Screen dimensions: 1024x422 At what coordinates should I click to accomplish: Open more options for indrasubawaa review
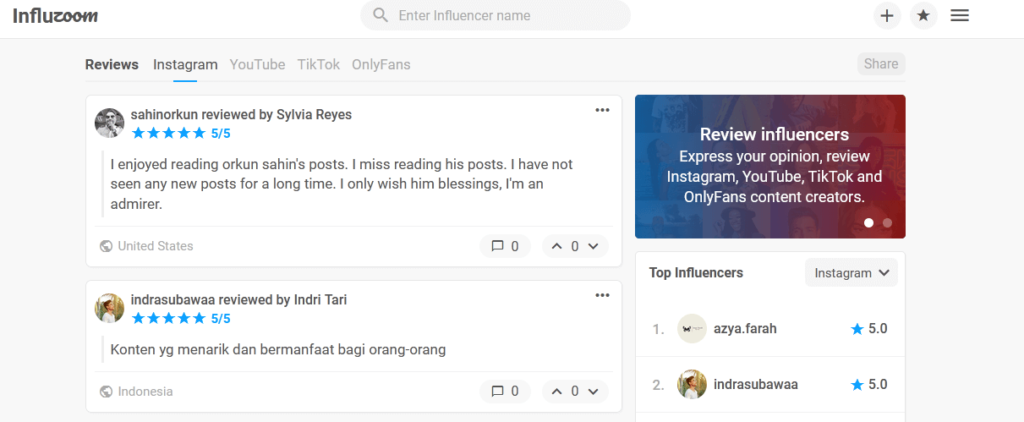pyautogui.click(x=602, y=295)
